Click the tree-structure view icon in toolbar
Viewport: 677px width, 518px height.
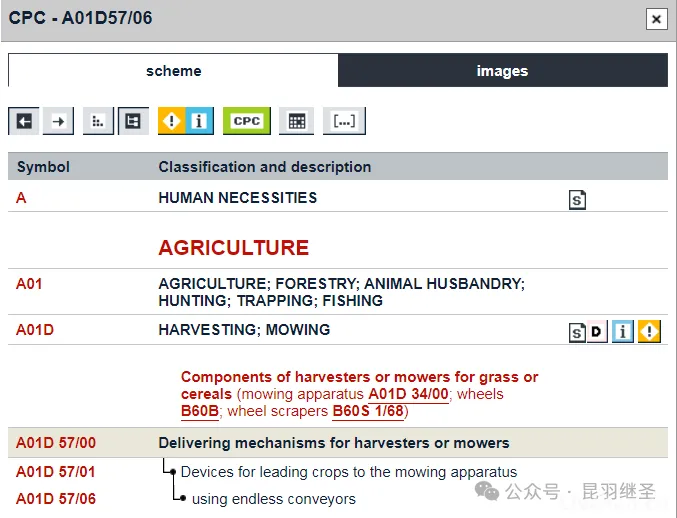[132, 121]
